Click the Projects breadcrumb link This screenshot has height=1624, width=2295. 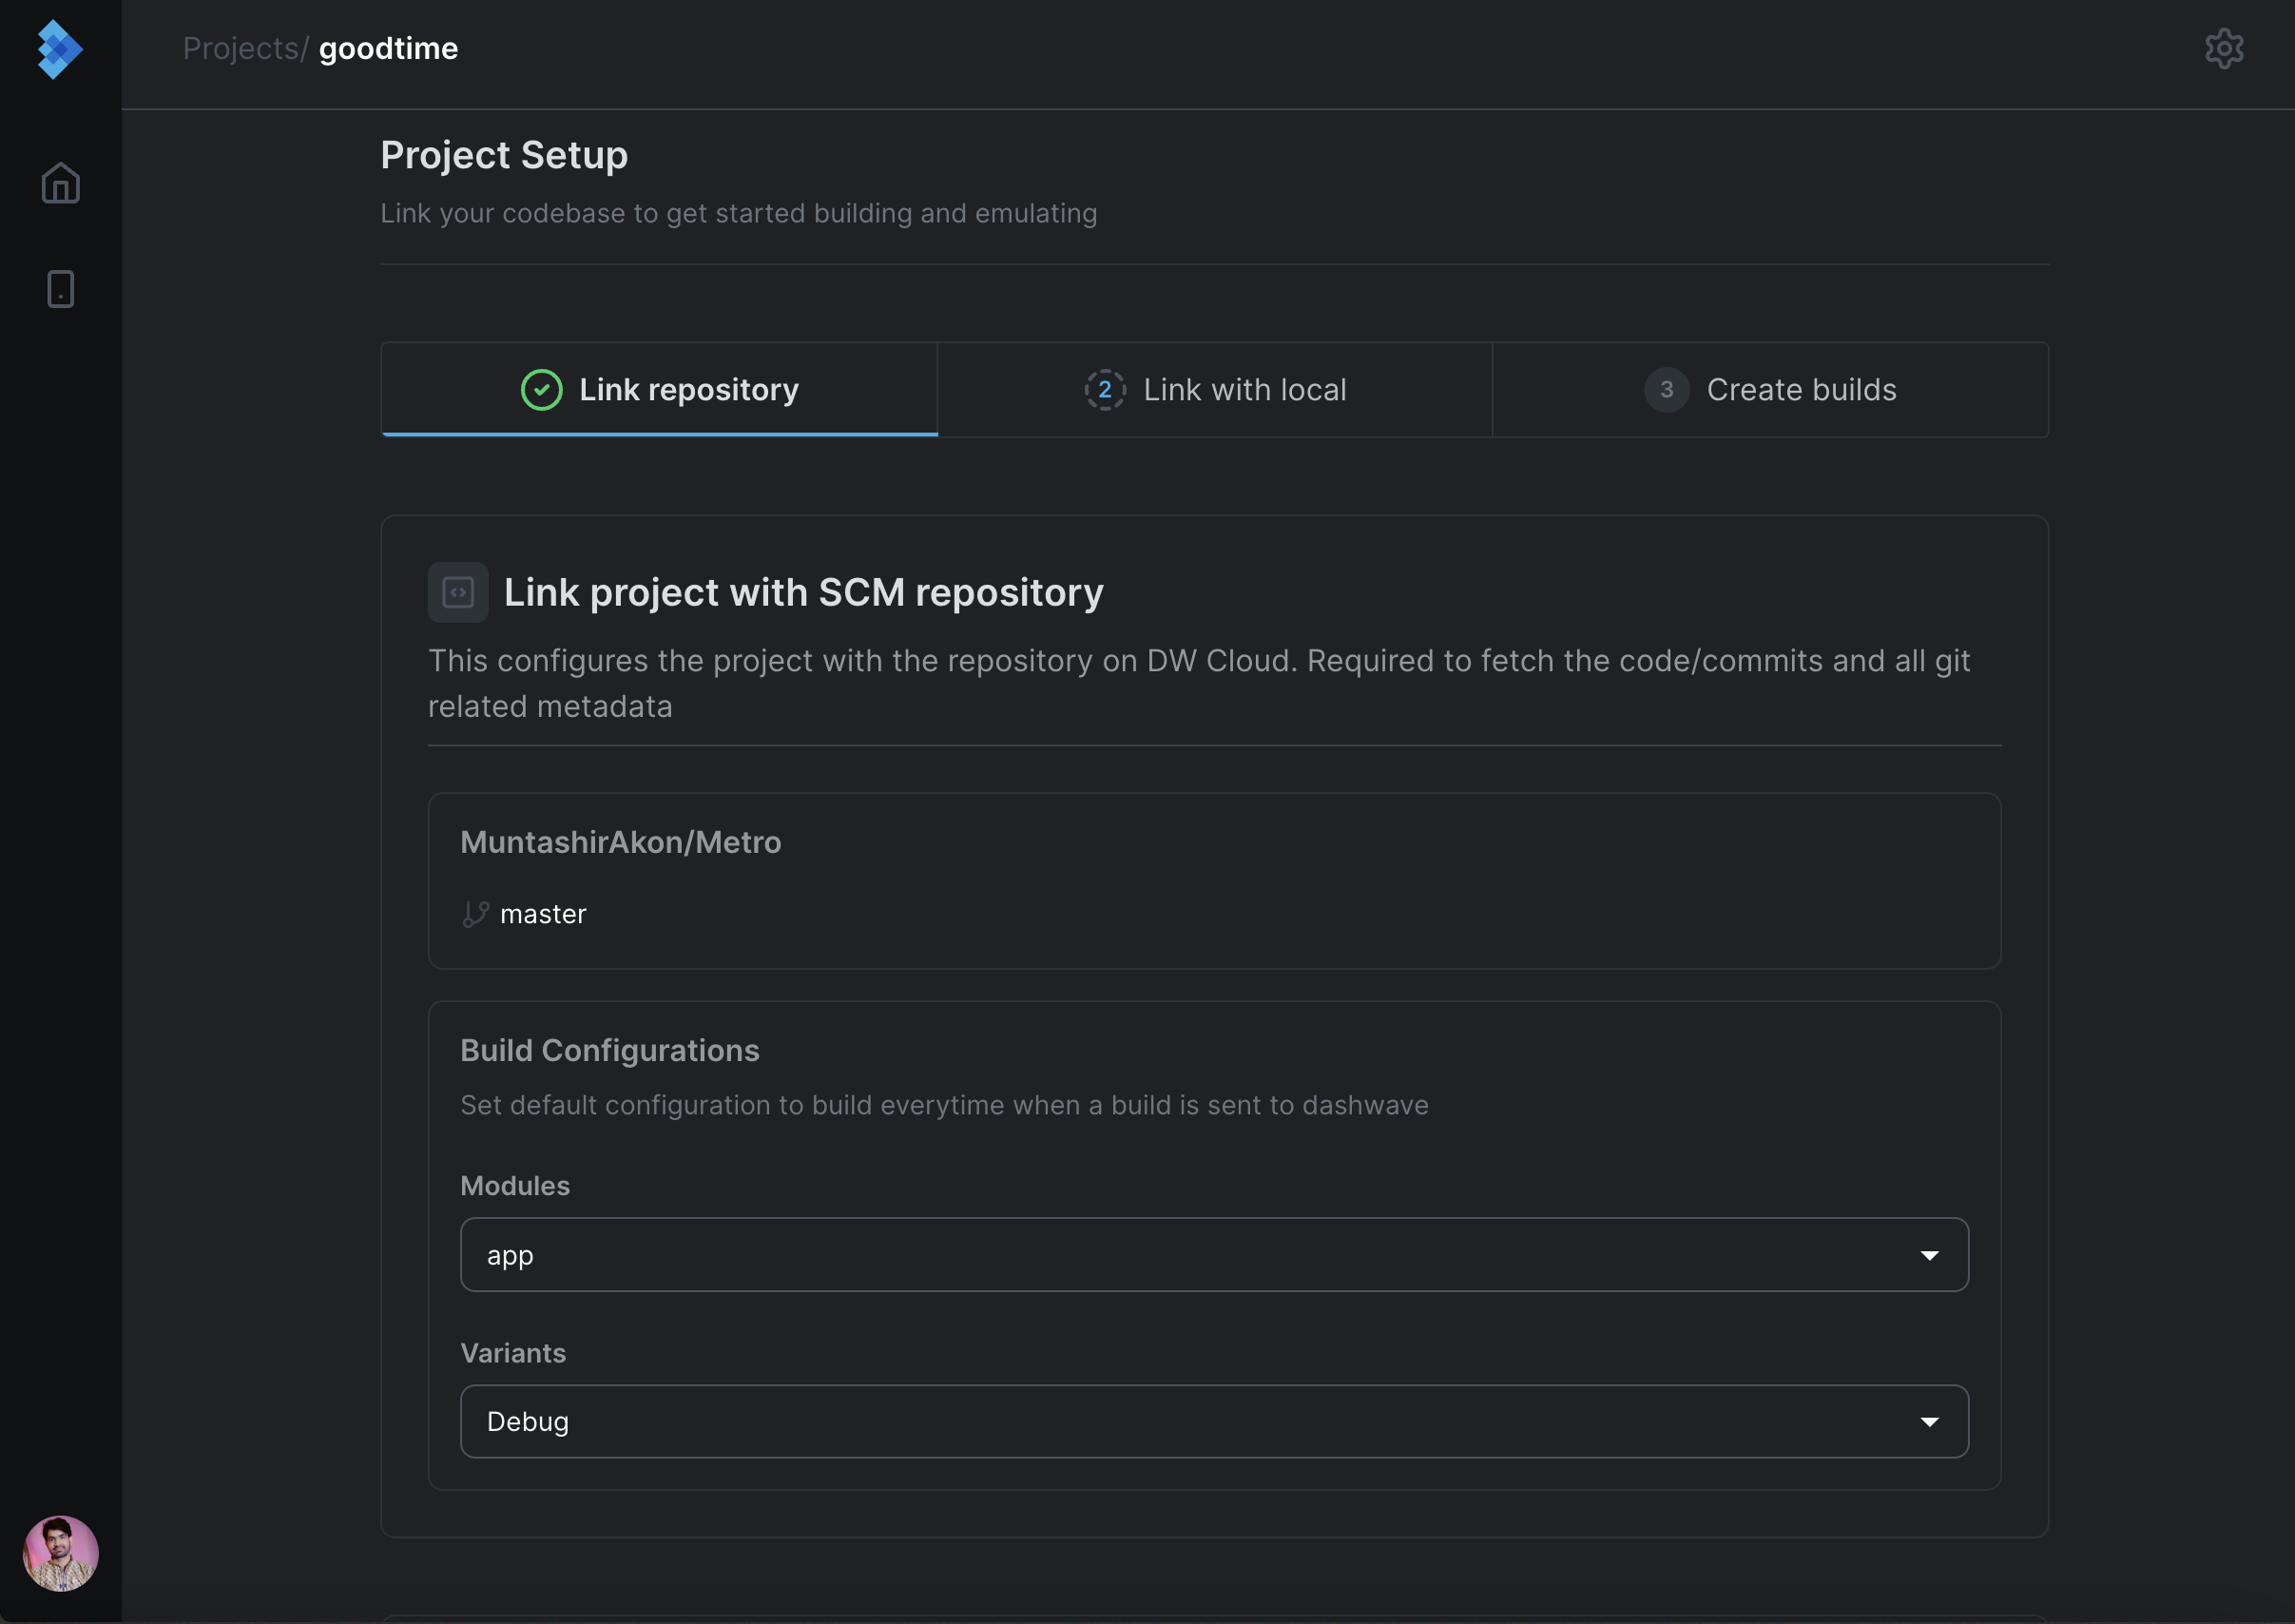point(241,48)
